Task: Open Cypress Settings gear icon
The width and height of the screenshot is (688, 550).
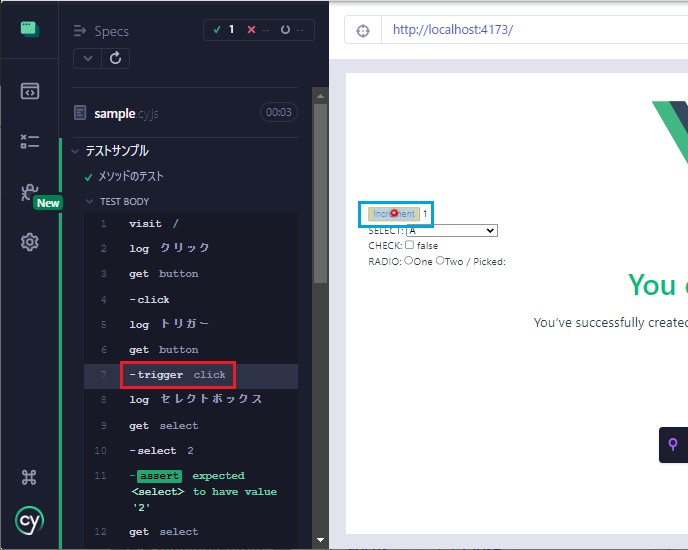Action: click(x=29, y=242)
